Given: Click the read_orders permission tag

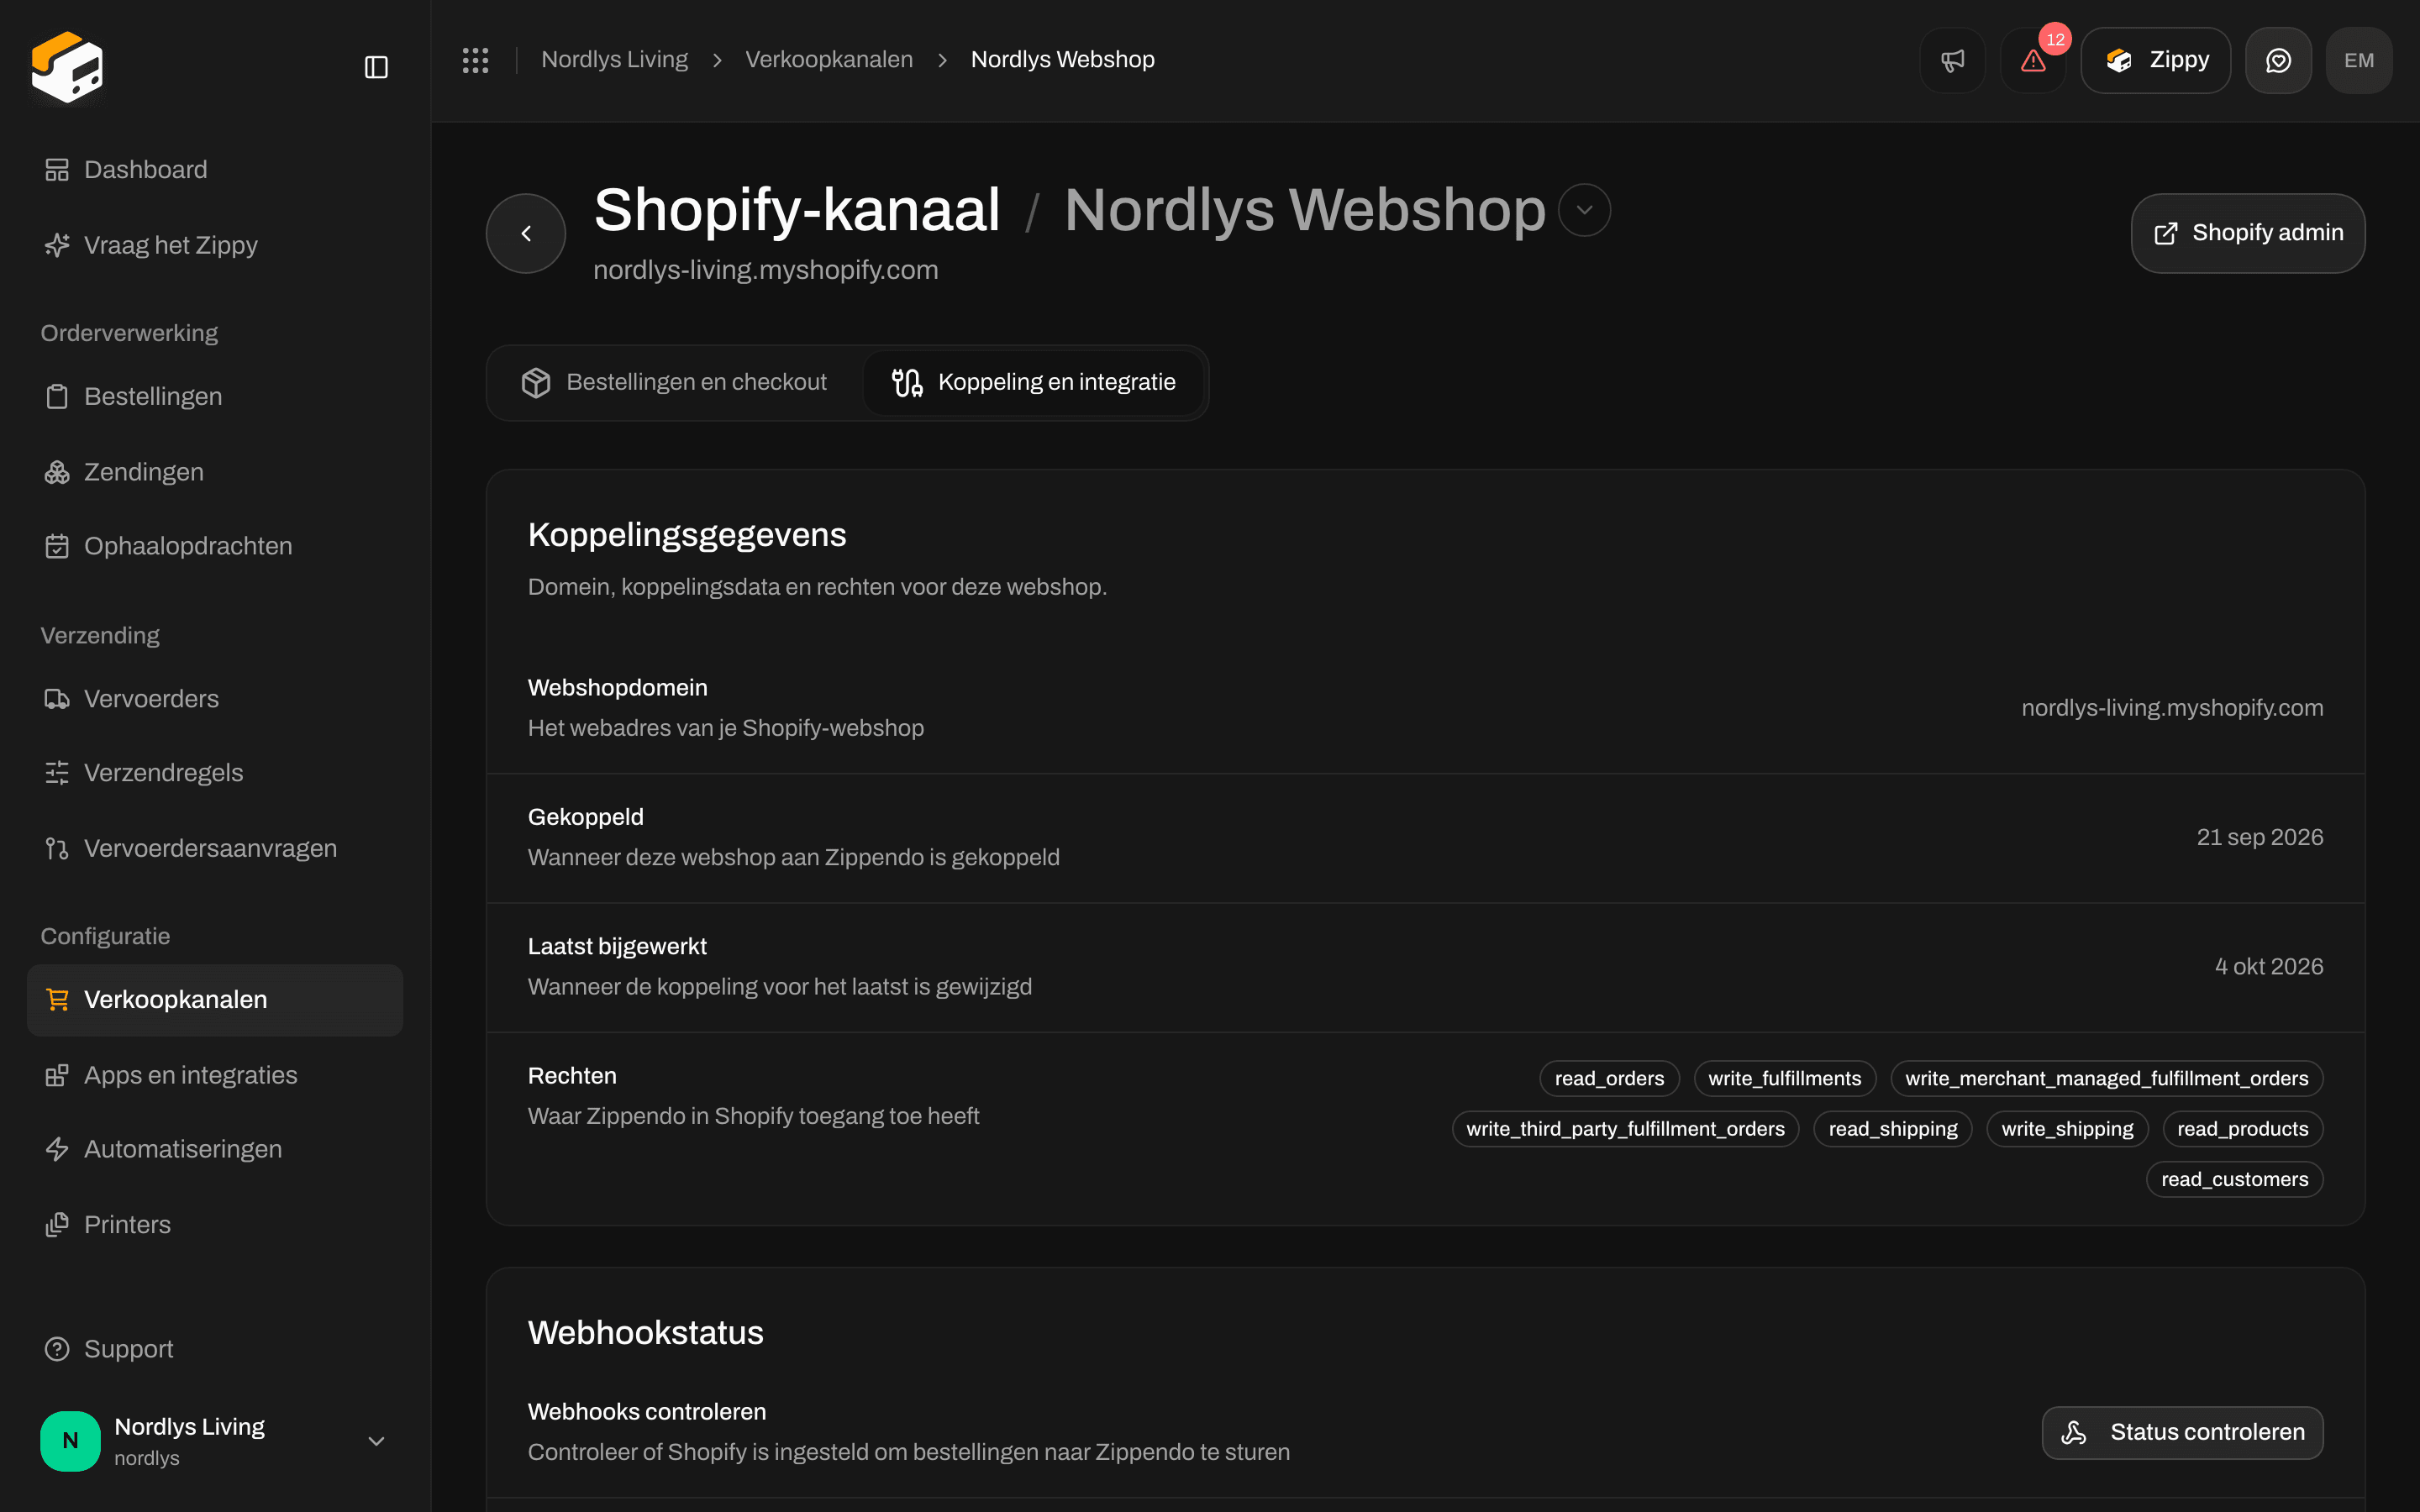Looking at the screenshot, I should pyautogui.click(x=1609, y=1078).
